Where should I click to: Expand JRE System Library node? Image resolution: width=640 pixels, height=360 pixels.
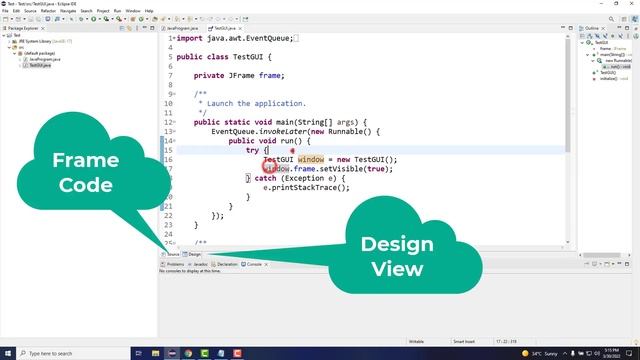coord(9,41)
